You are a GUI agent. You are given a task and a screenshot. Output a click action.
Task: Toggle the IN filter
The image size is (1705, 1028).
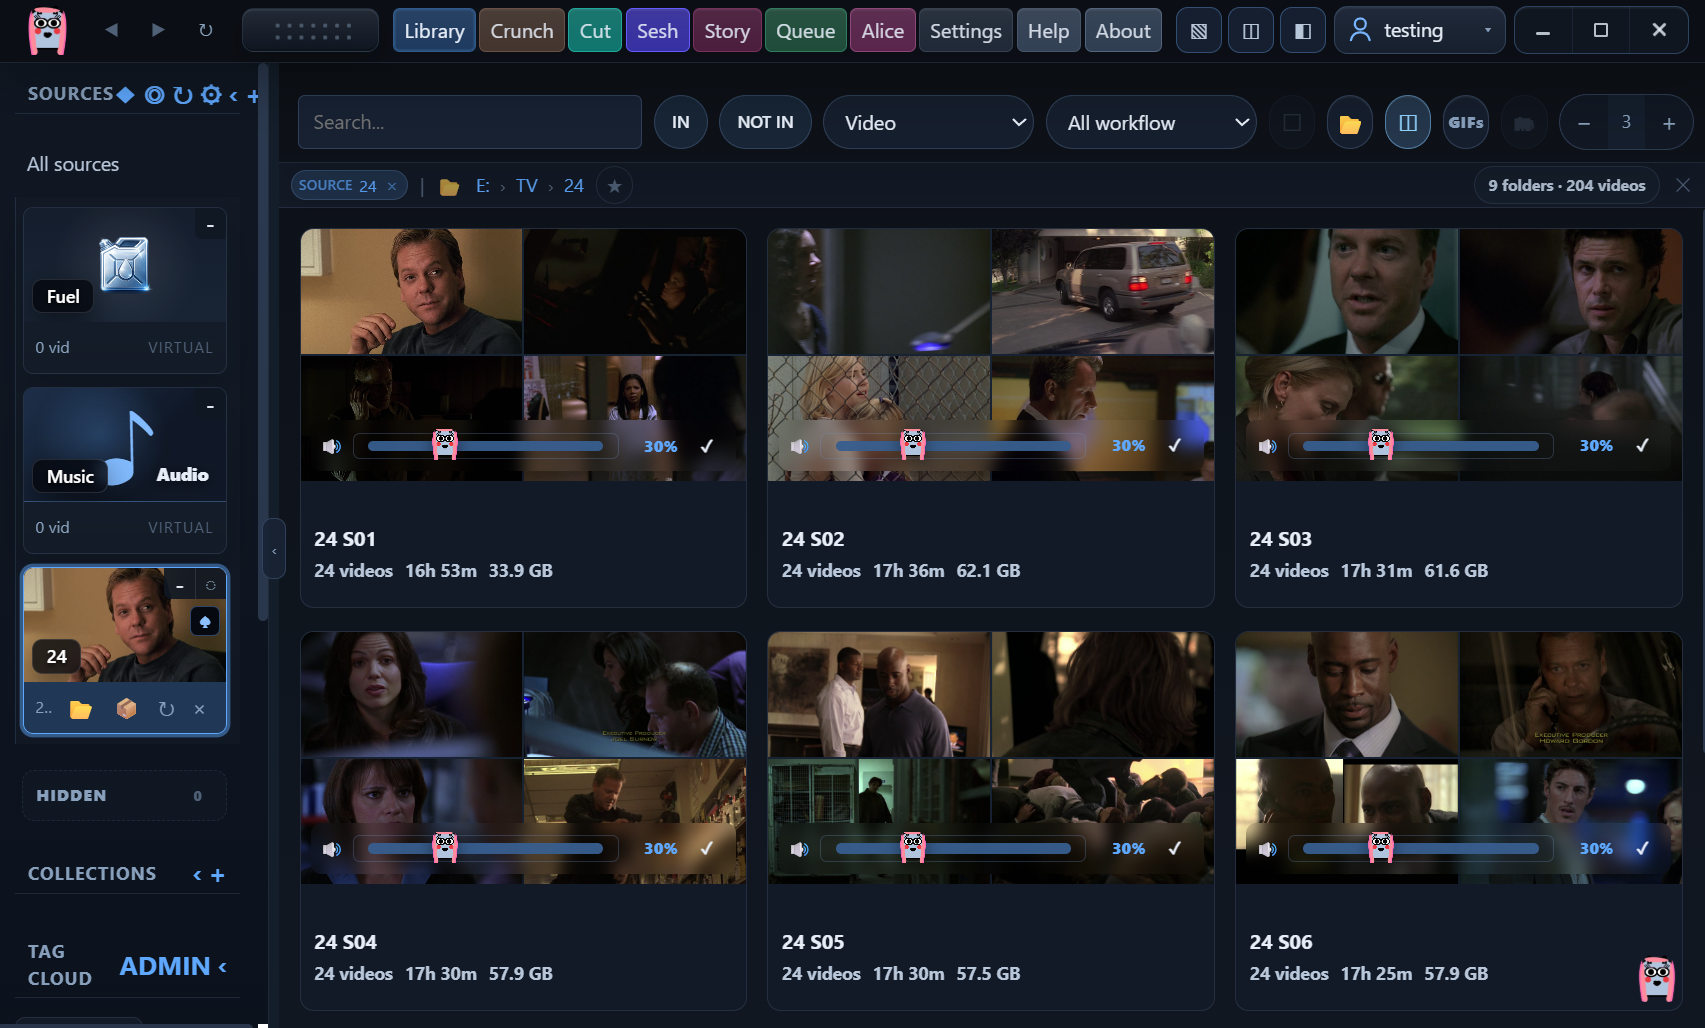coord(681,122)
